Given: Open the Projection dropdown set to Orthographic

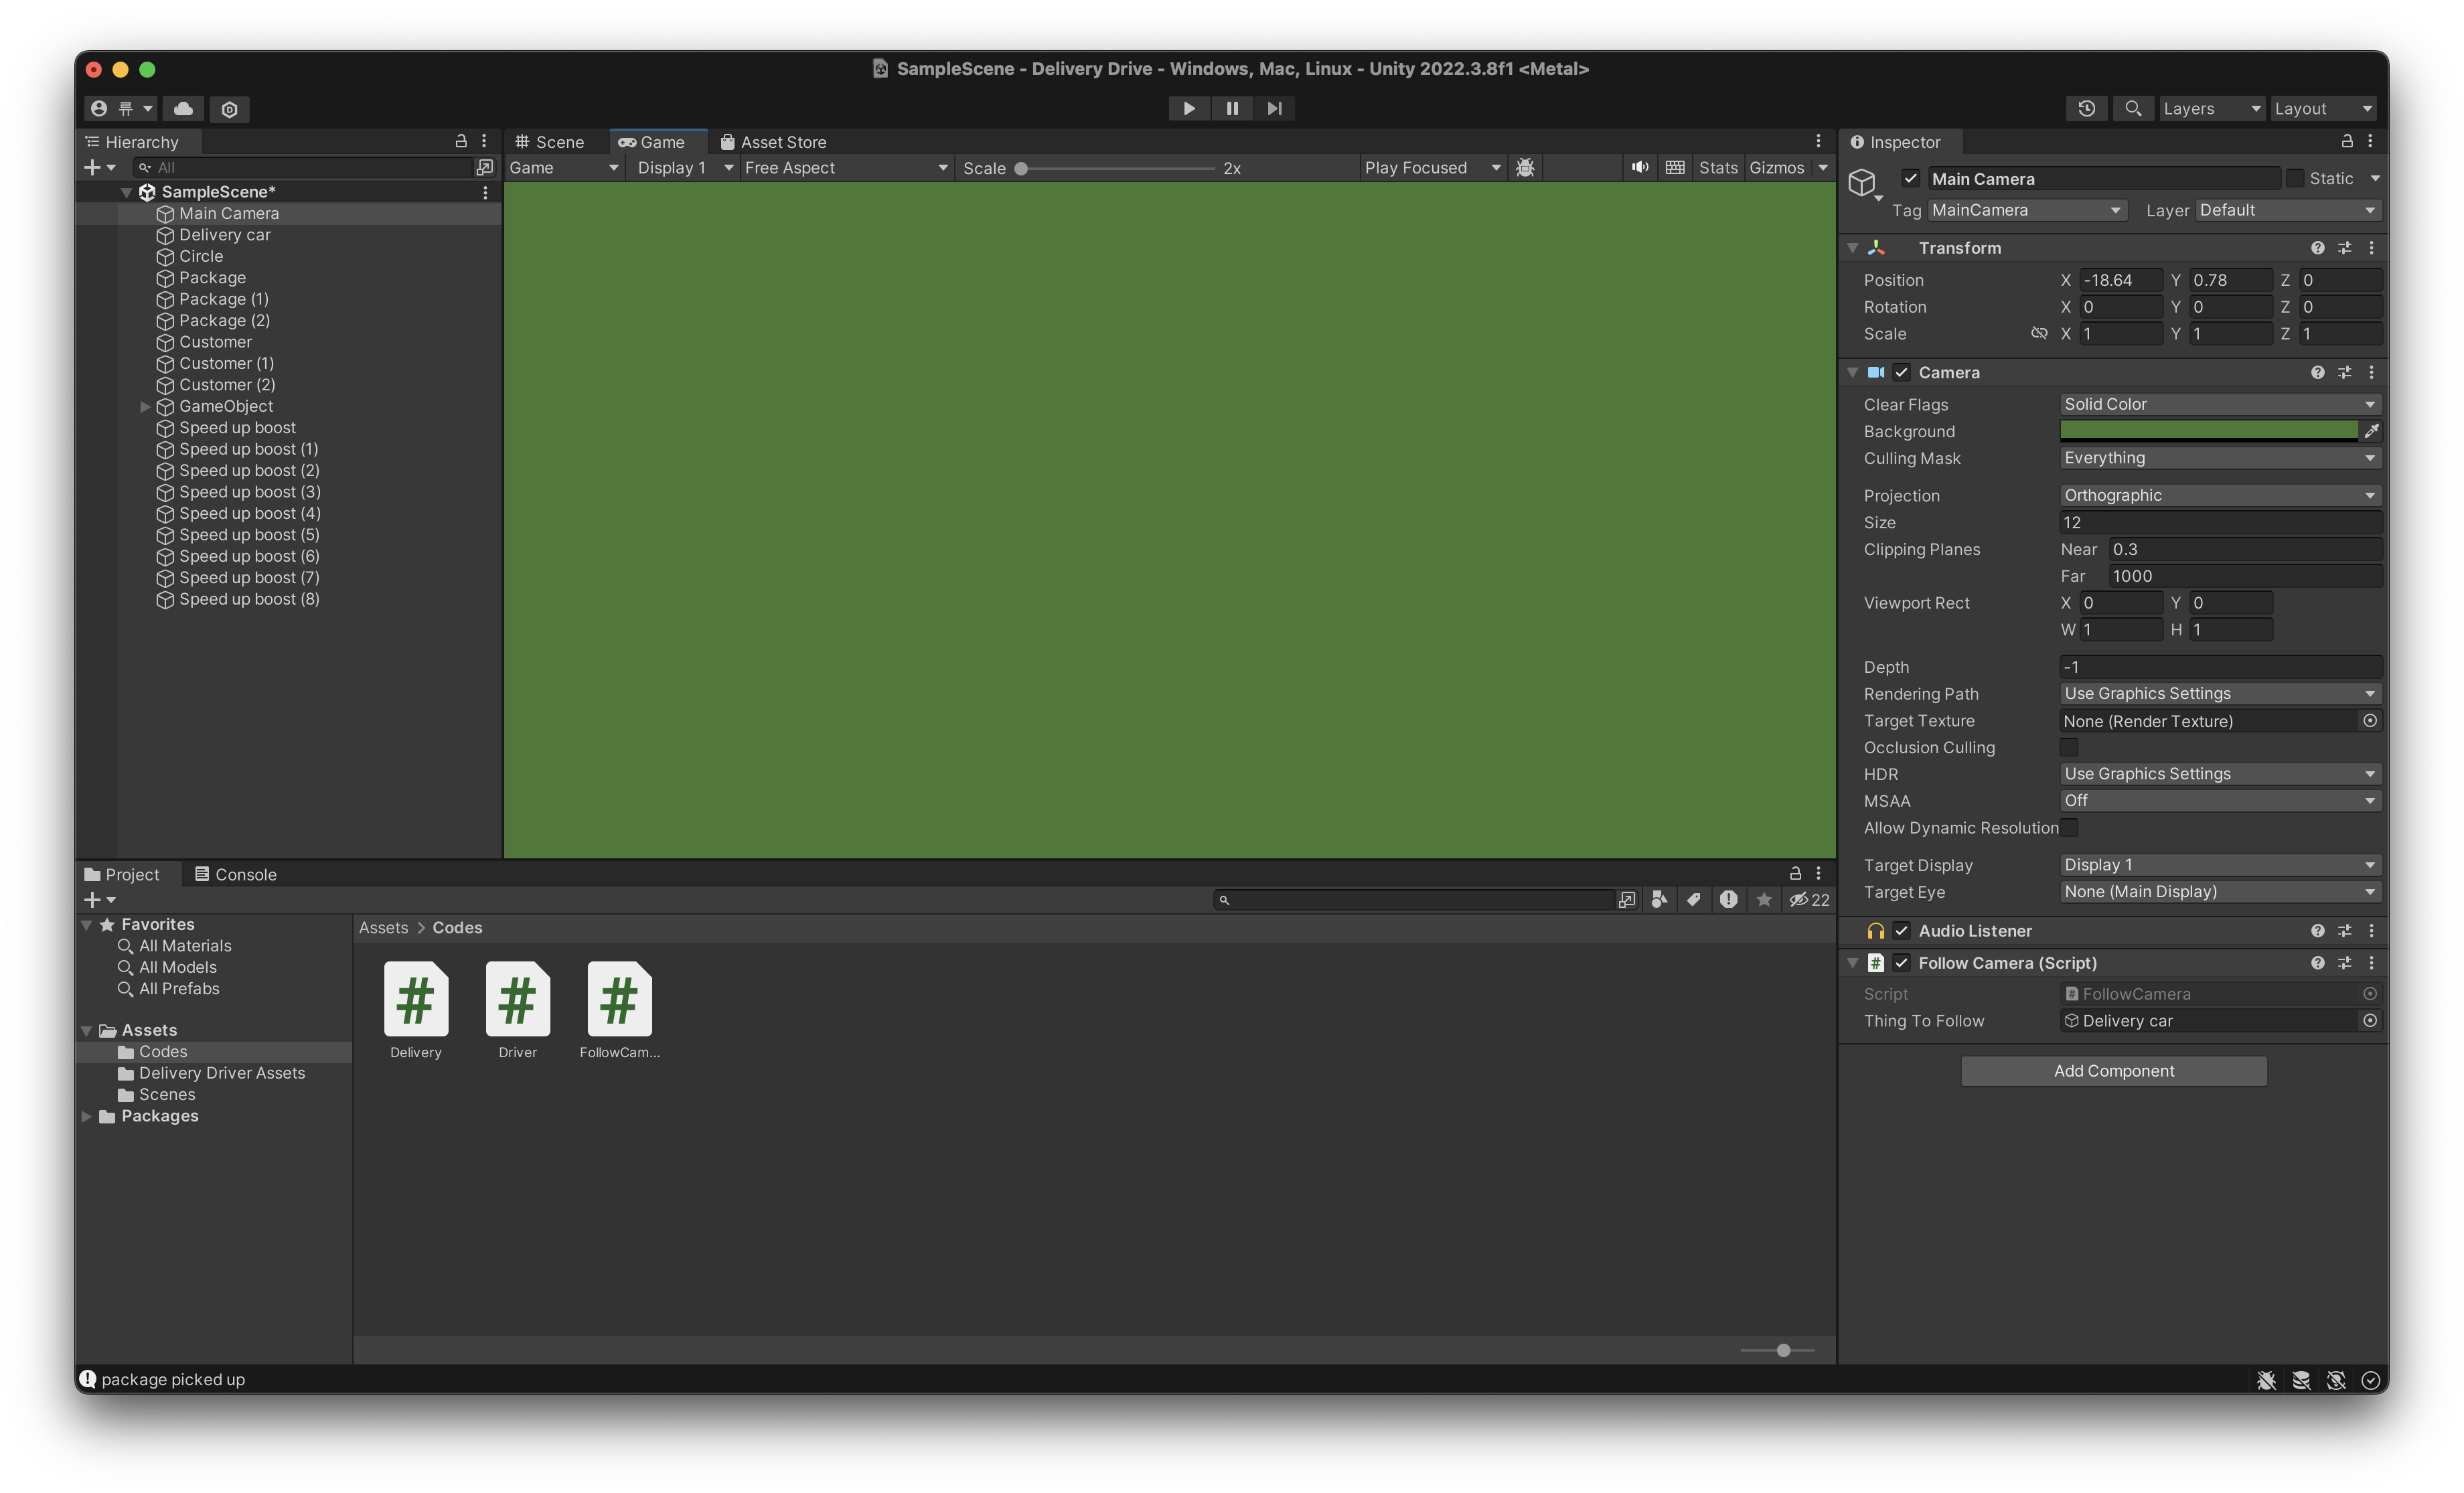Looking at the screenshot, I should click(2219, 495).
